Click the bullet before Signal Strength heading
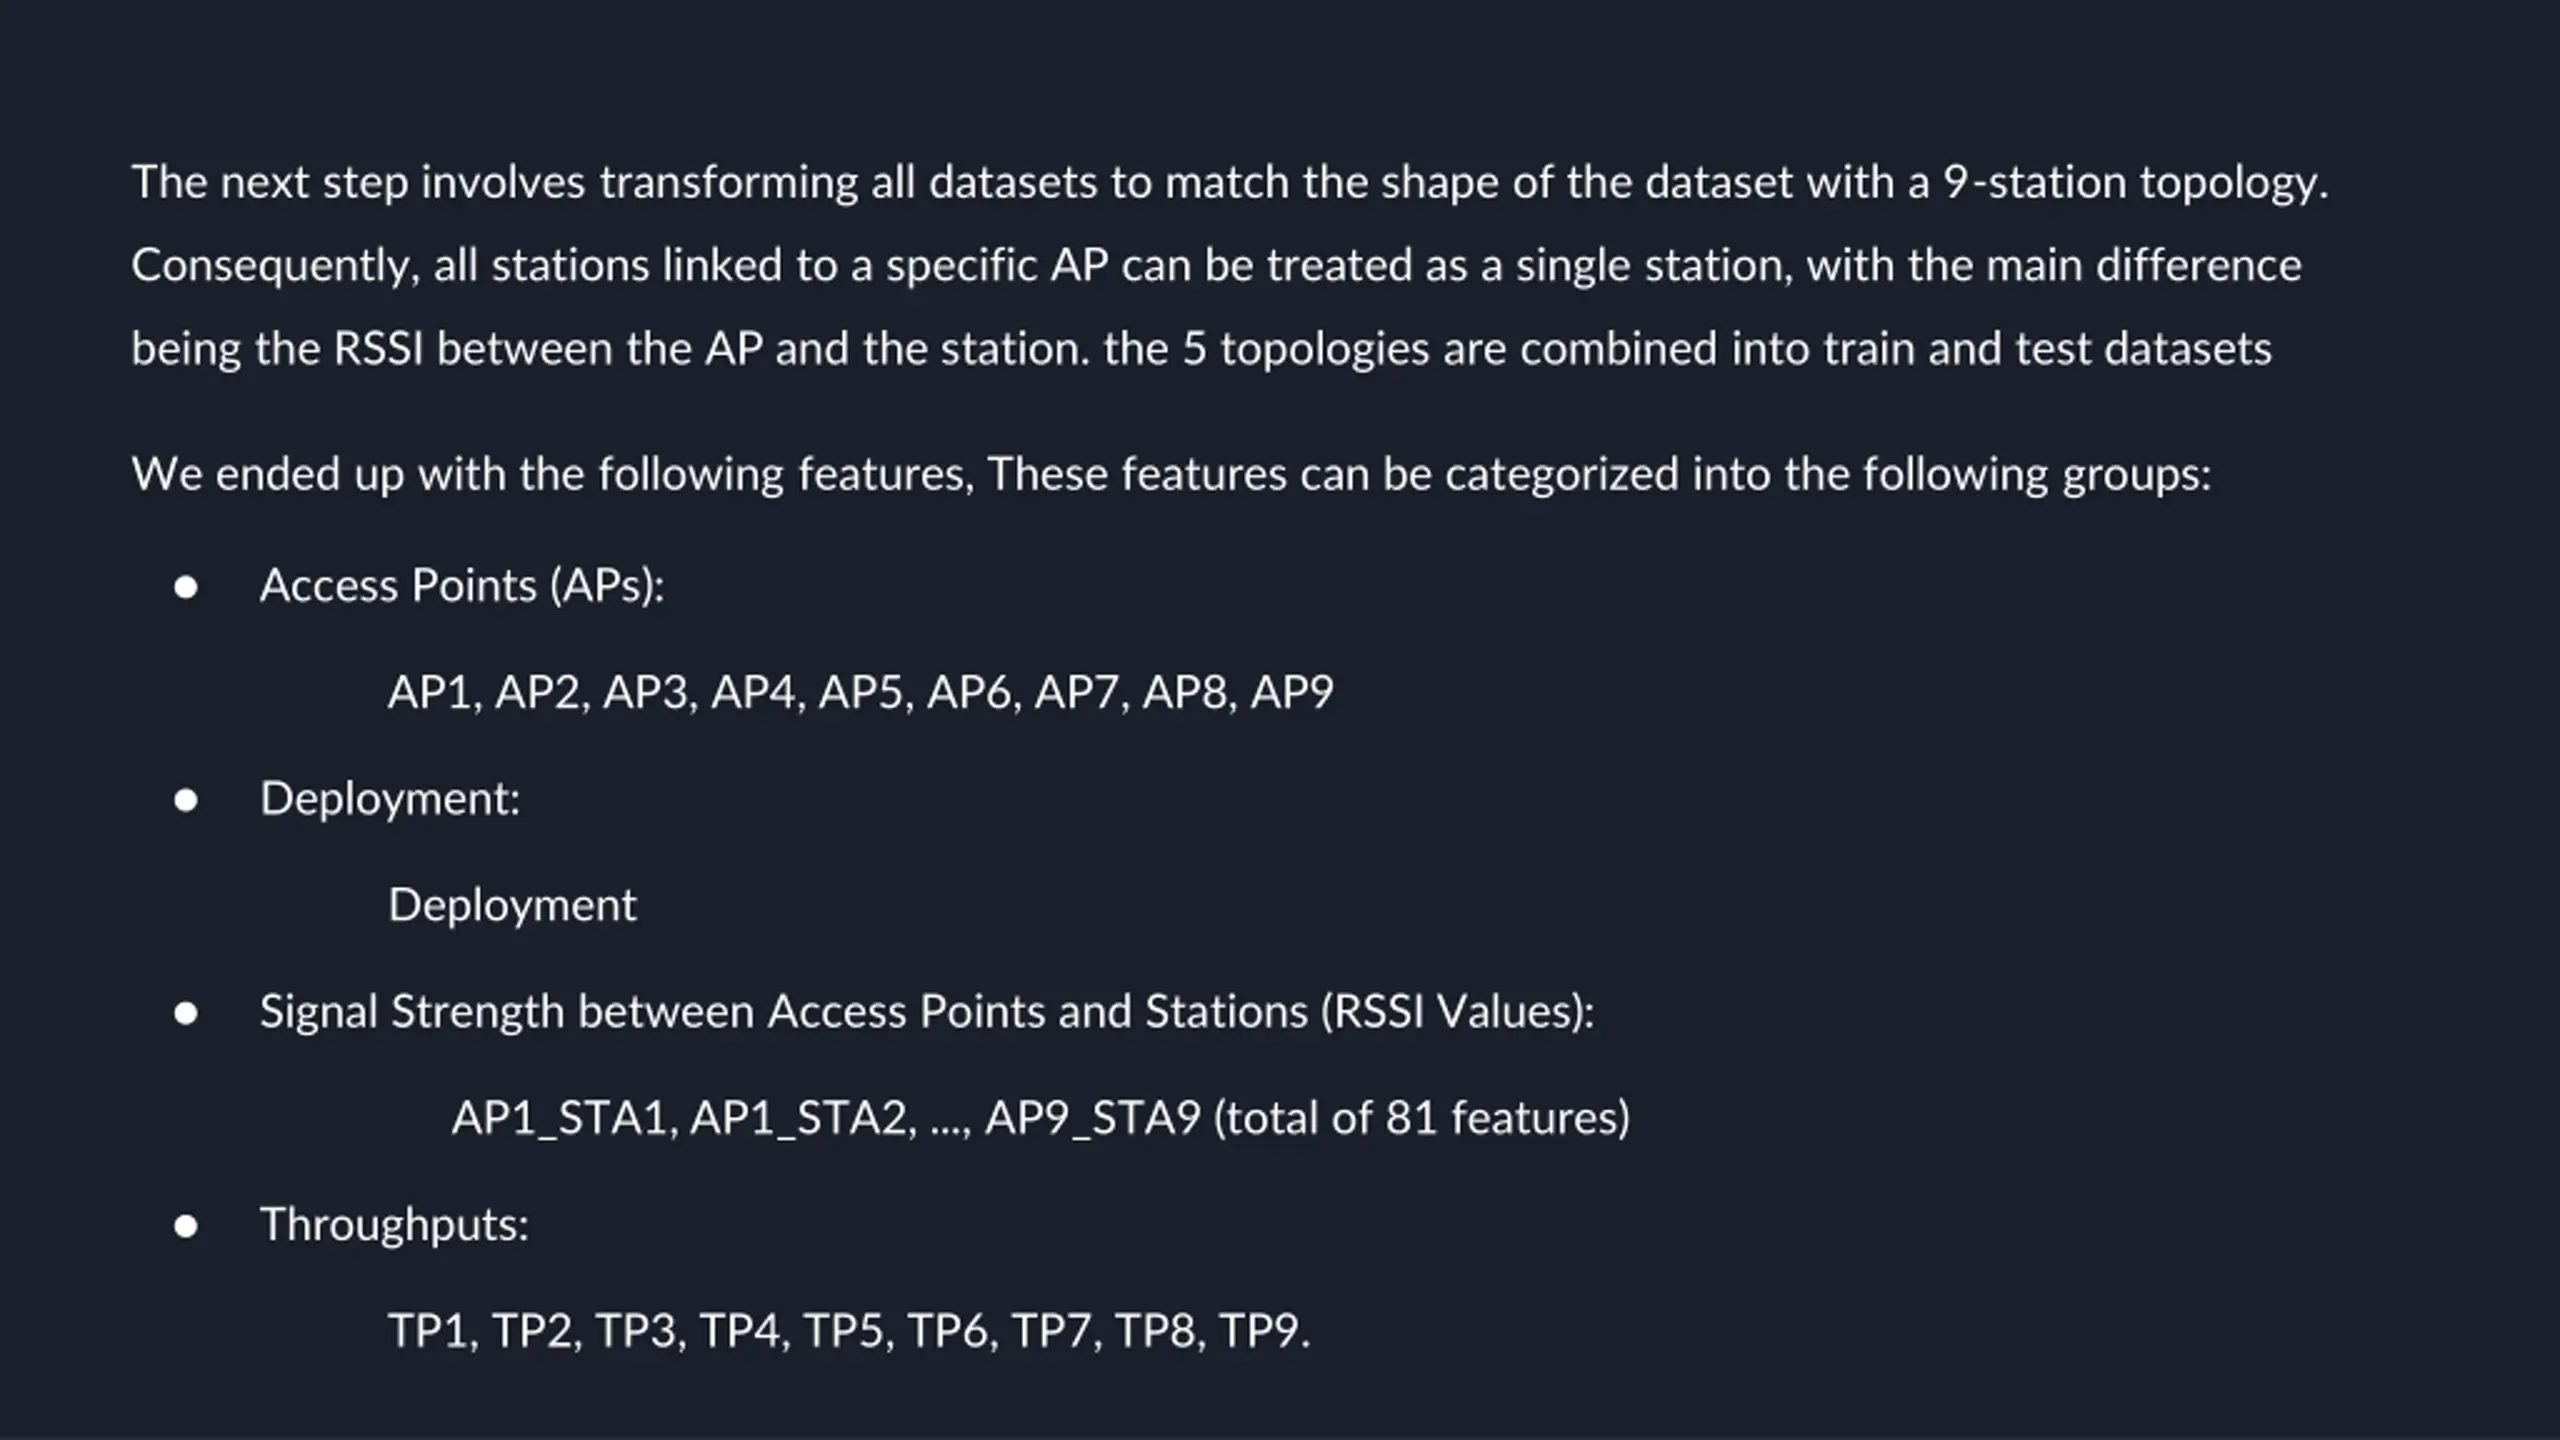This screenshot has height=1440, width=2560. (x=185, y=1013)
